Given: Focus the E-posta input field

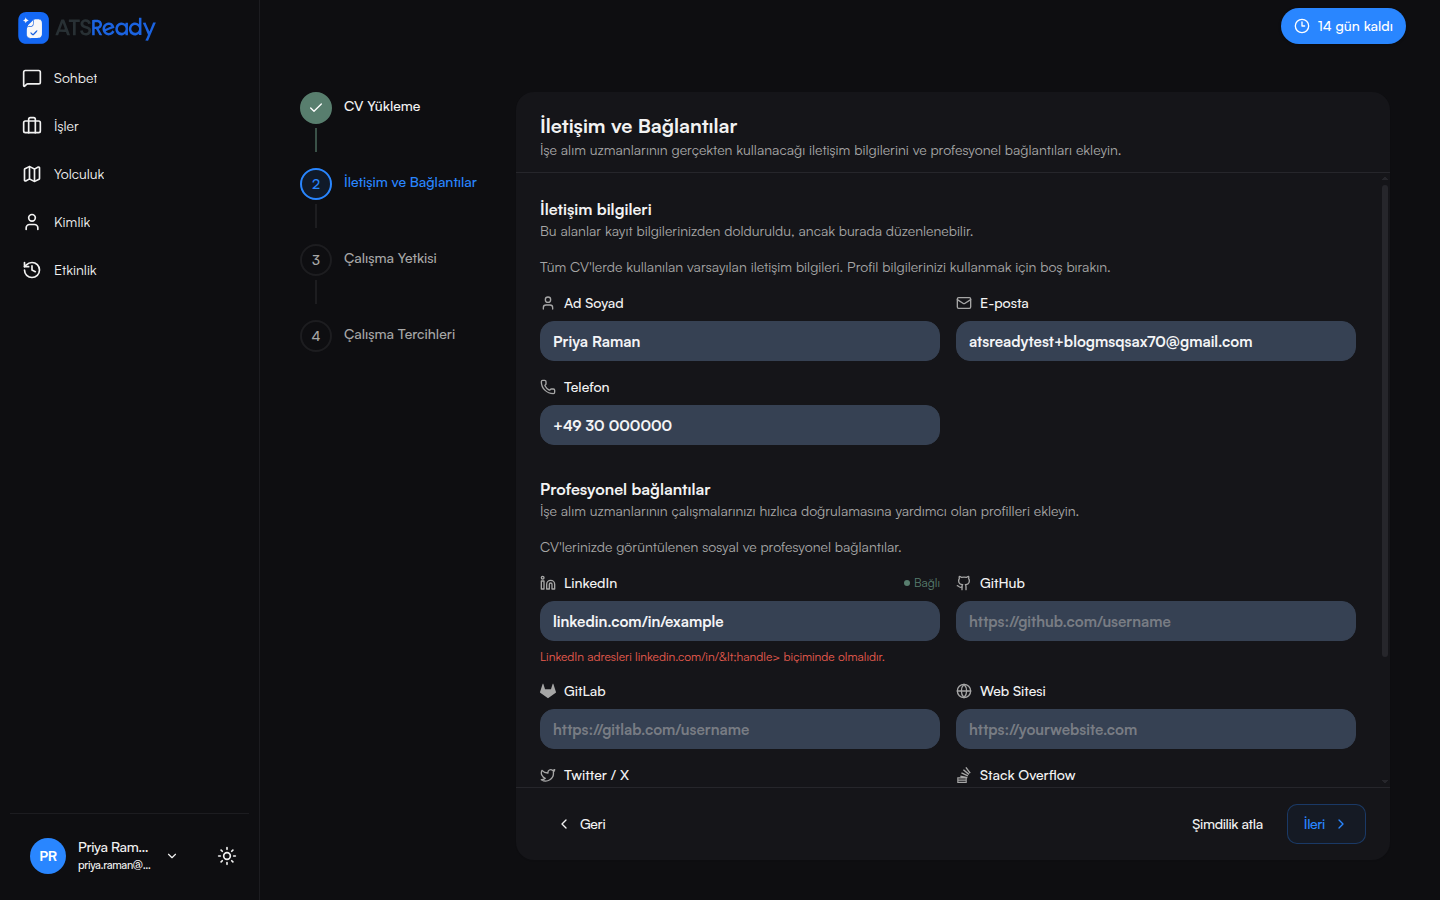Looking at the screenshot, I should [1156, 341].
